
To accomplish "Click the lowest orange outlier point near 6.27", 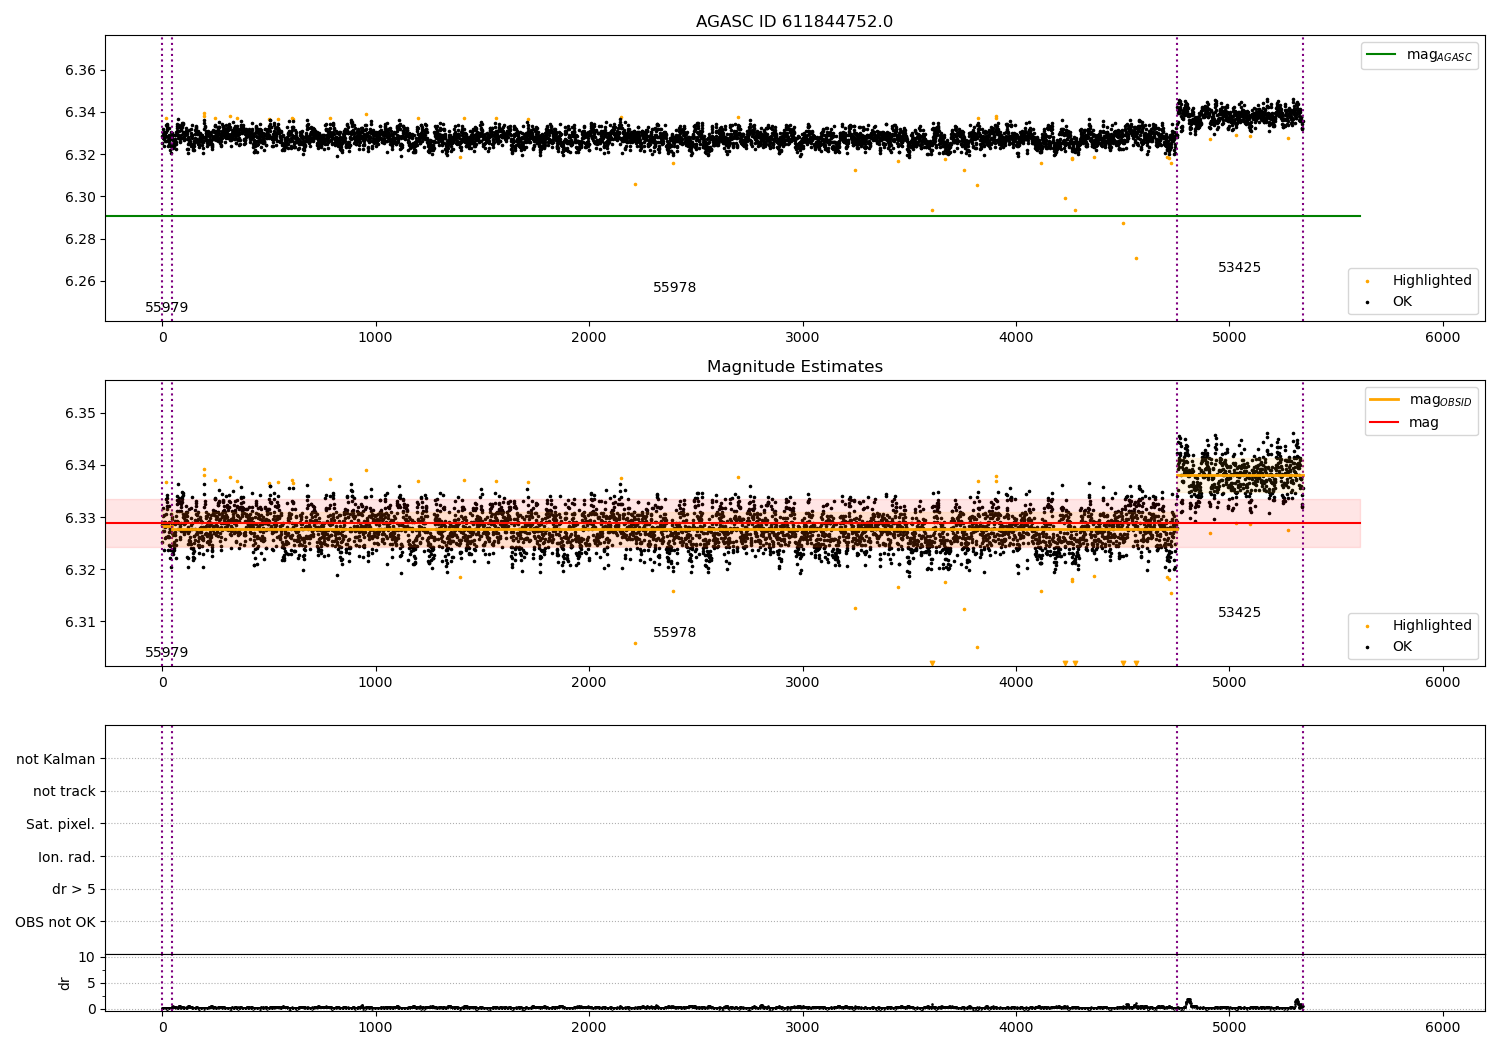I will [1136, 258].
